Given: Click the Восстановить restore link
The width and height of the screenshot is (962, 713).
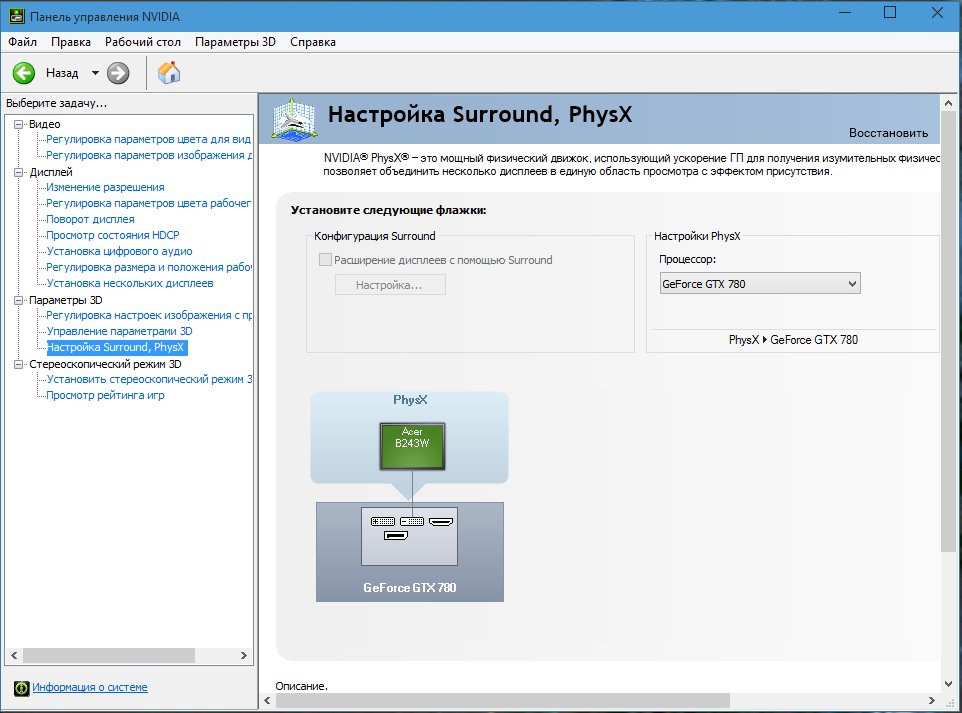Looking at the screenshot, I should (888, 133).
